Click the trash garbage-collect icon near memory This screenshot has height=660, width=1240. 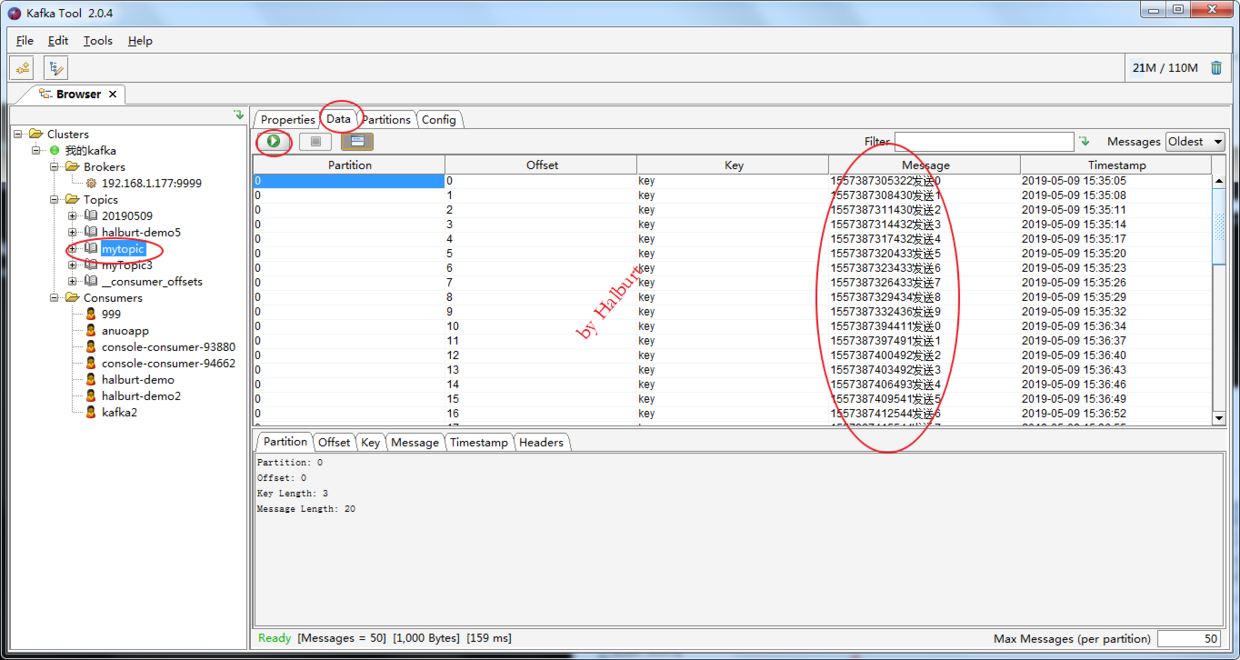coord(1216,68)
